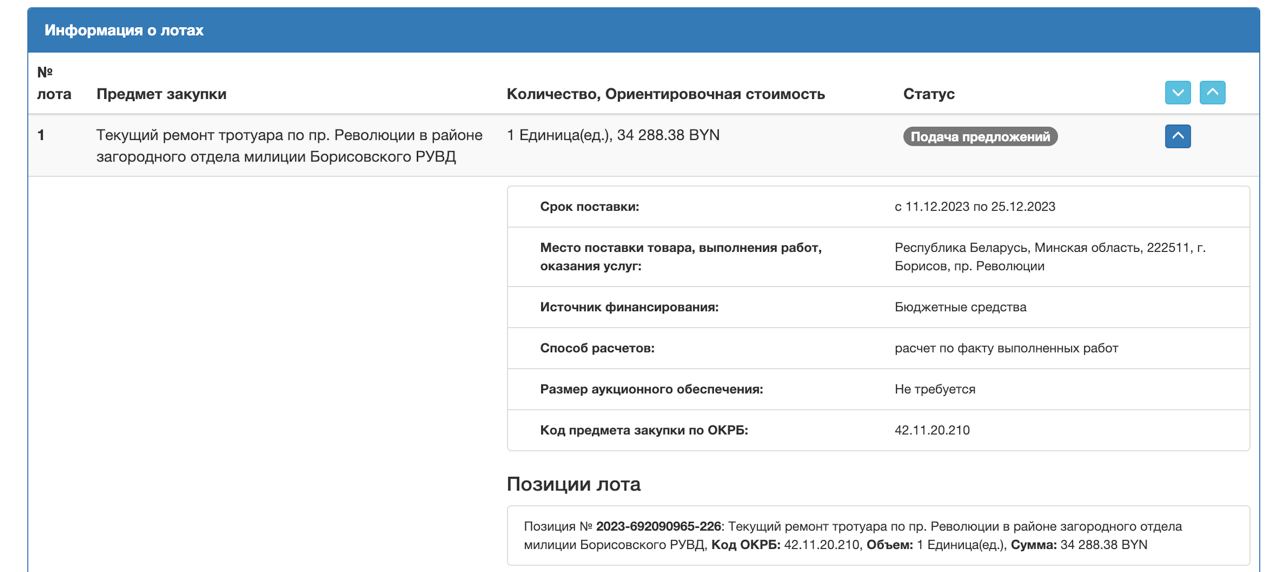Expand all lots with the down-chevron button
1280x572 pixels.
(x=1179, y=93)
